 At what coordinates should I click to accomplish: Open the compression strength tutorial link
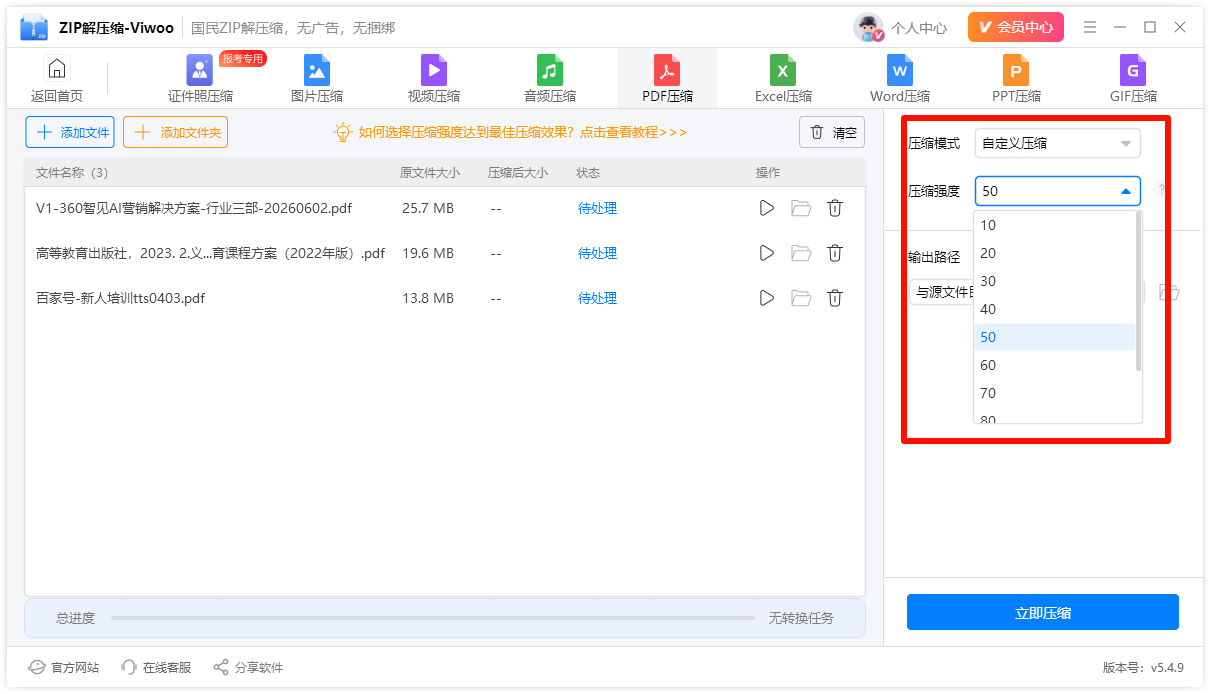coord(510,132)
